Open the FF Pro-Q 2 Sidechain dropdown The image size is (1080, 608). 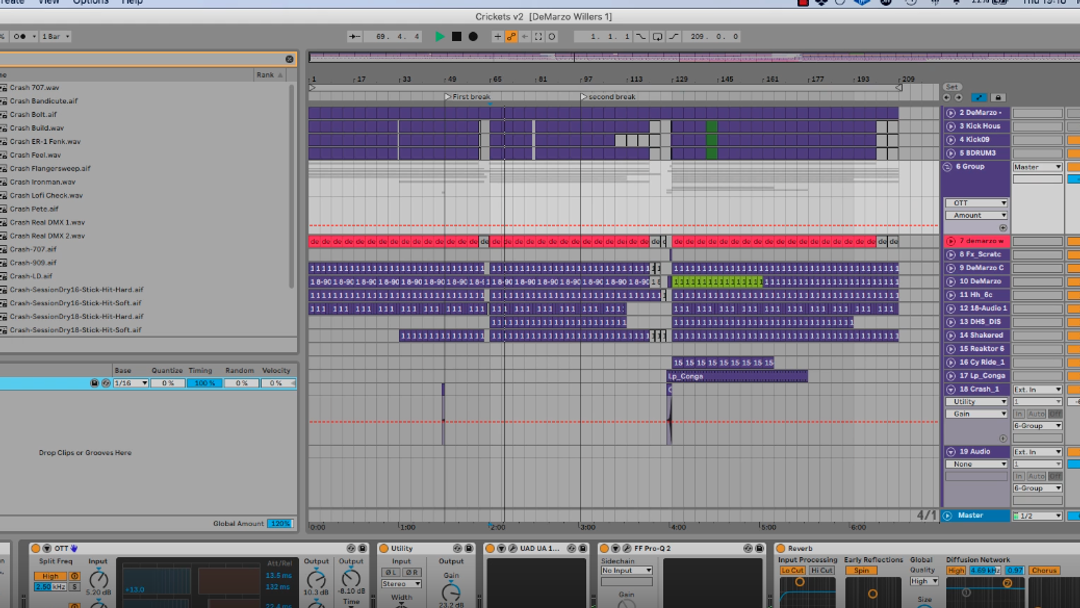pyautogui.click(x=626, y=571)
